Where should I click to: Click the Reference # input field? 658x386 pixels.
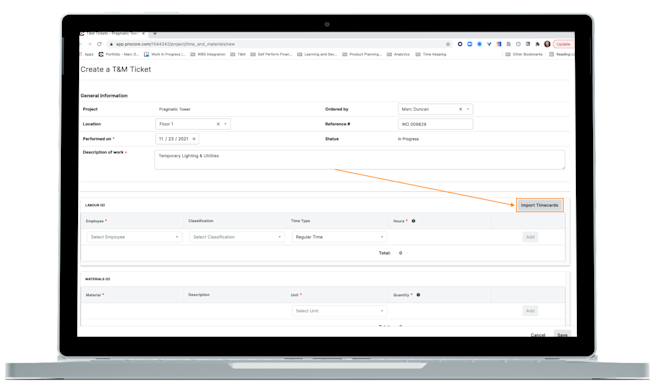point(435,124)
